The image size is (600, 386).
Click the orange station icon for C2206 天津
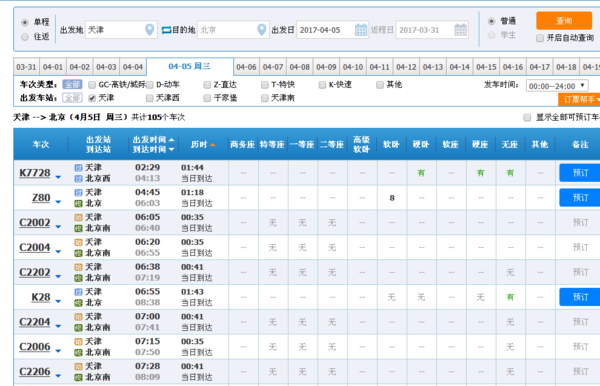78,366
